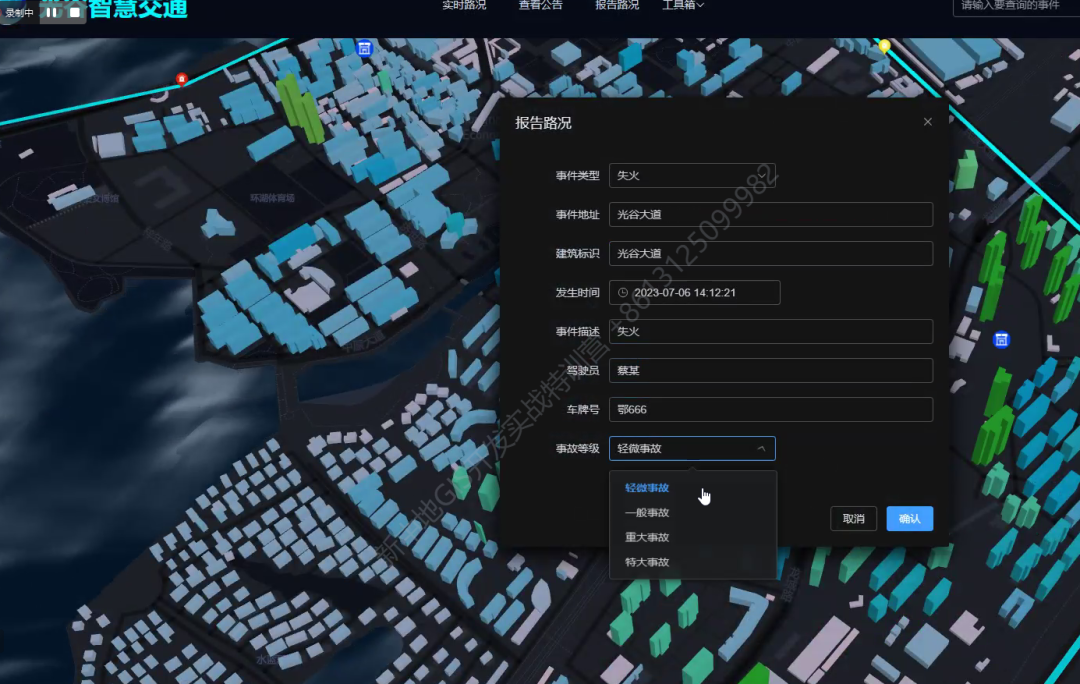Click the 智慧交通 title logo
Viewport: 1080px width, 684px height.
click(138, 9)
